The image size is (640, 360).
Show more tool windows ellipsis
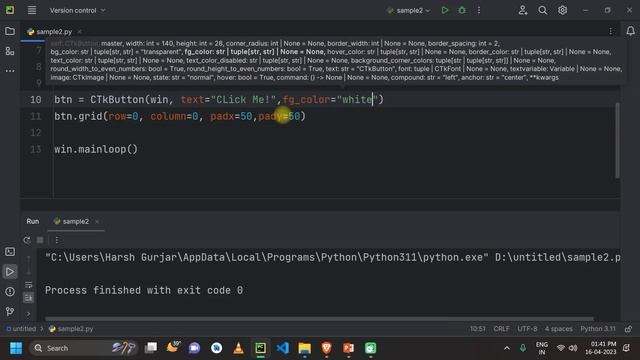tap(10, 71)
